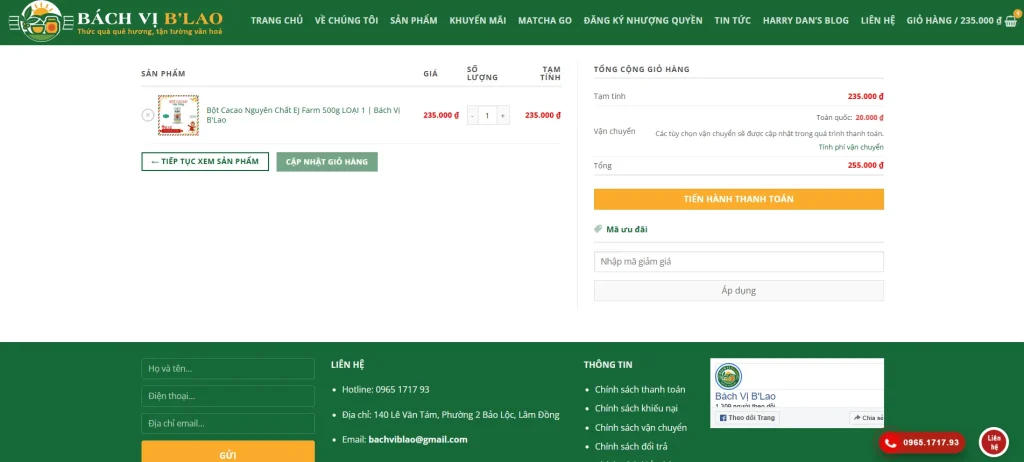The height and width of the screenshot is (462, 1024).
Task: Open the Bột Cacao product thumbnail
Action: pyautogui.click(x=178, y=115)
